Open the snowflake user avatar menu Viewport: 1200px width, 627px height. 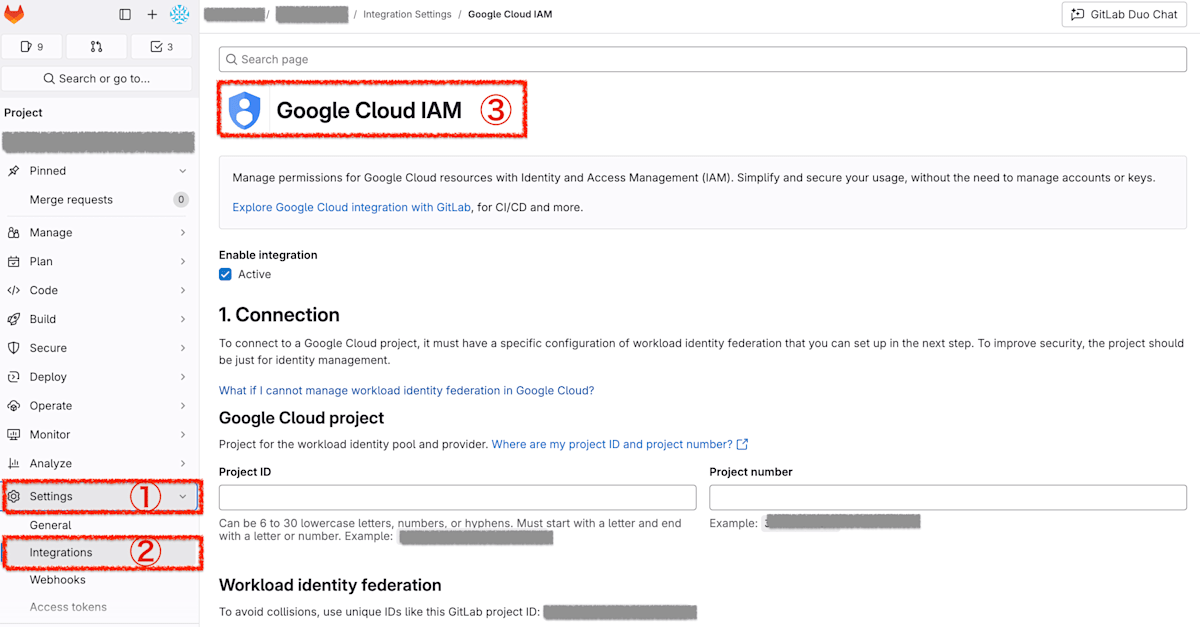[180, 14]
